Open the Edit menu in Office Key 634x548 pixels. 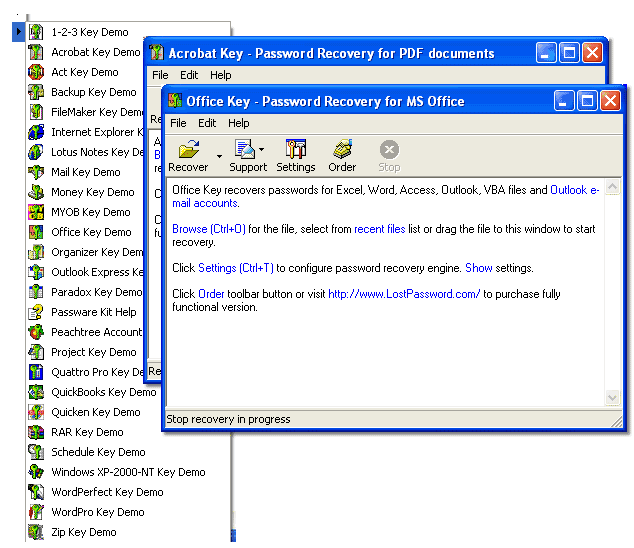(207, 123)
